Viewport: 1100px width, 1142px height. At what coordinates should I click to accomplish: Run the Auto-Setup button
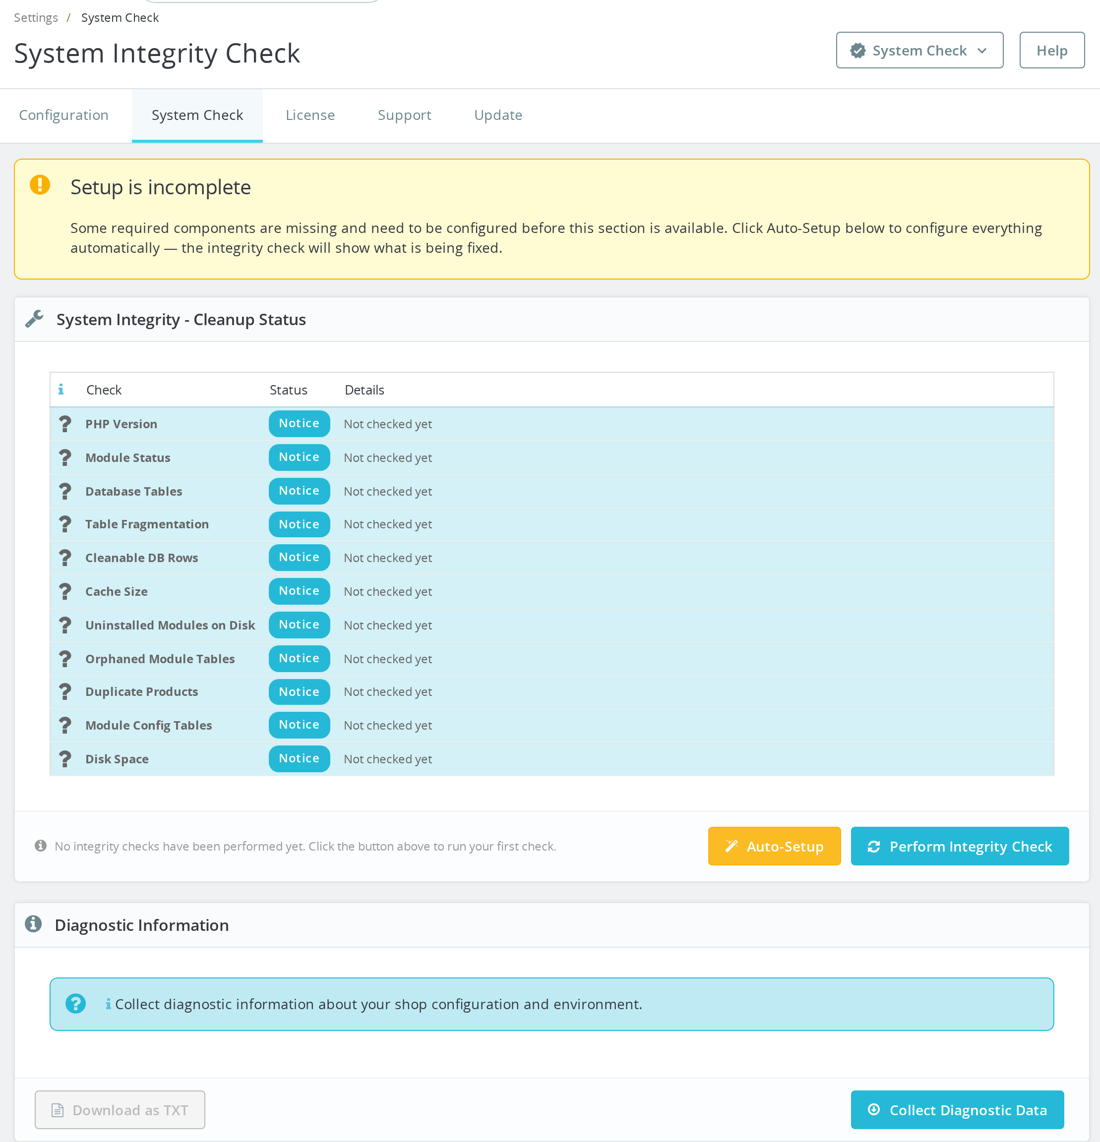[x=774, y=846]
